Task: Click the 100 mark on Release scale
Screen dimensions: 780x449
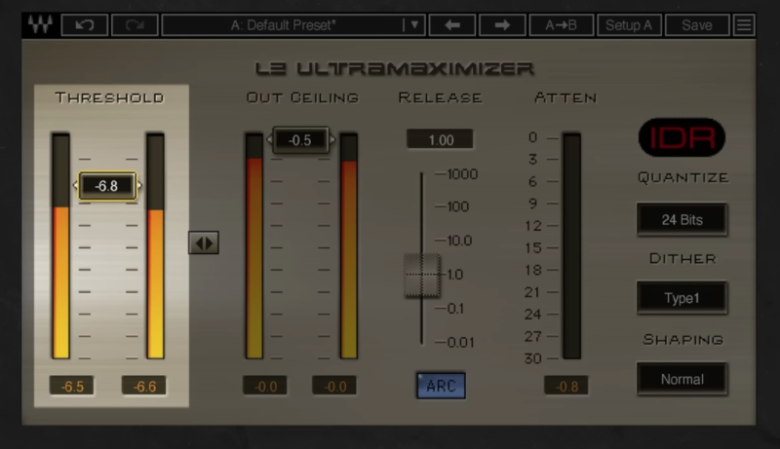Action: pyautogui.click(x=458, y=206)
